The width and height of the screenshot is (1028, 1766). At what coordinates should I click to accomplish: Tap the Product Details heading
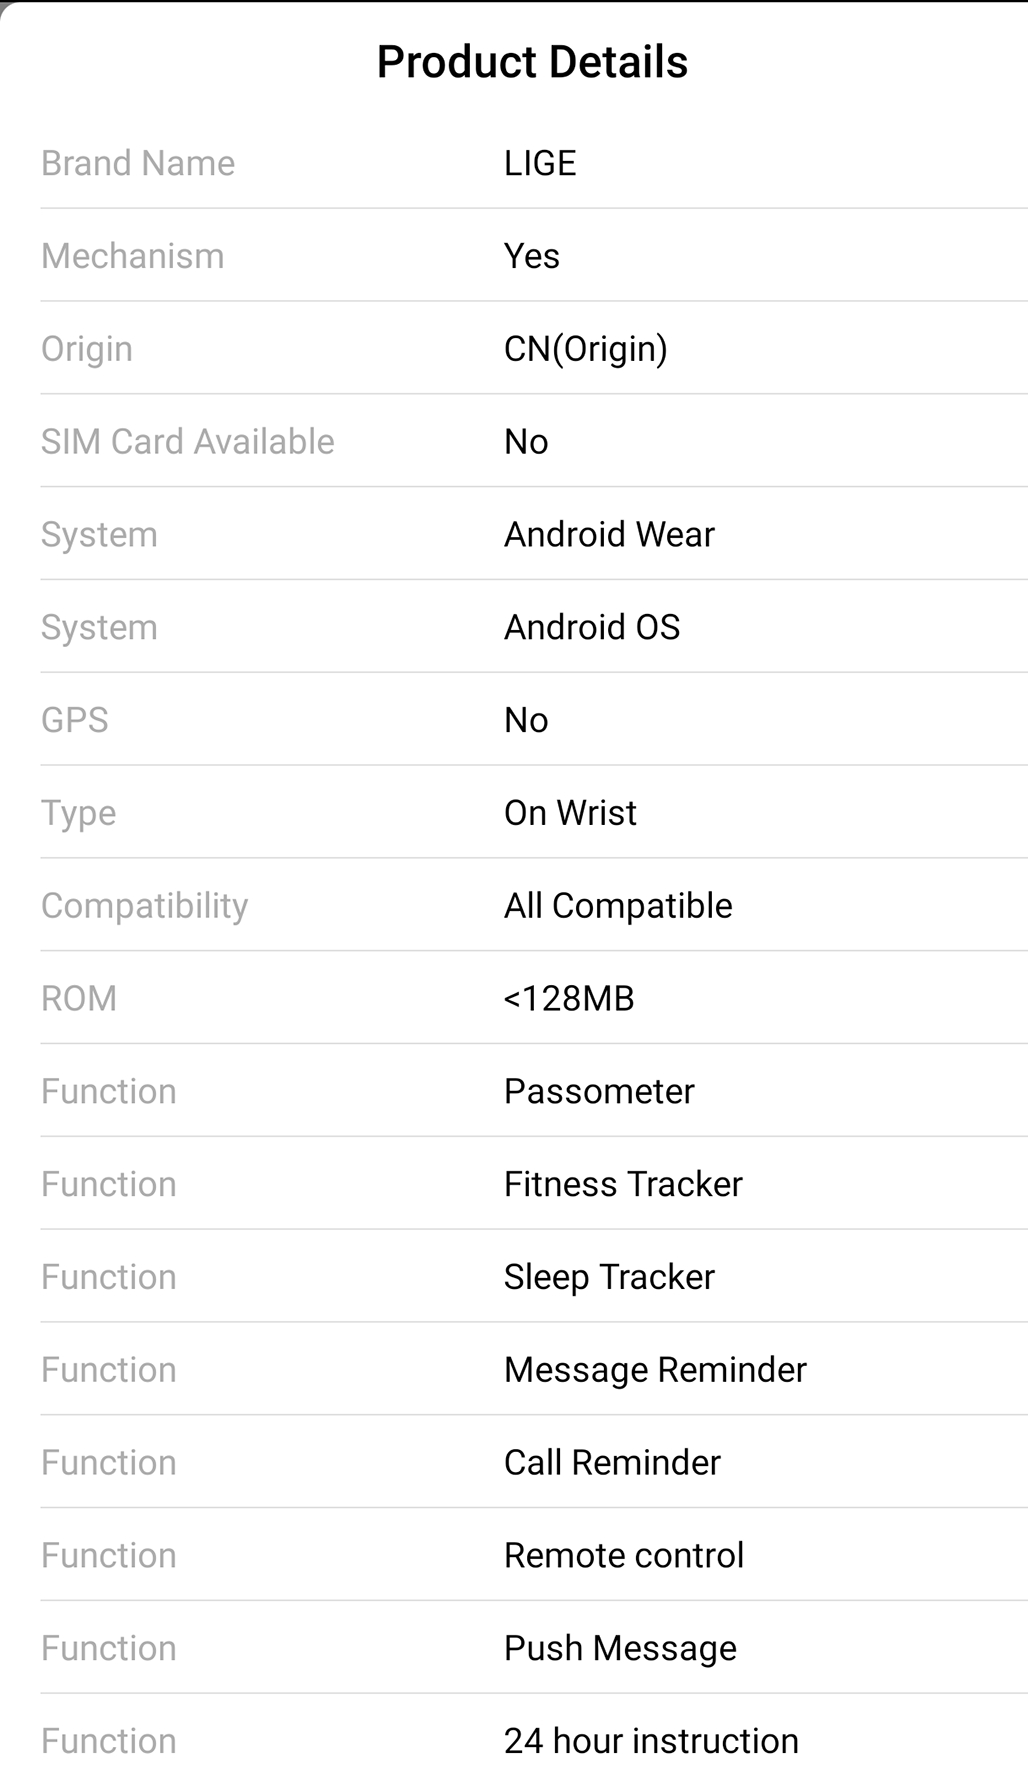[532, 62]
